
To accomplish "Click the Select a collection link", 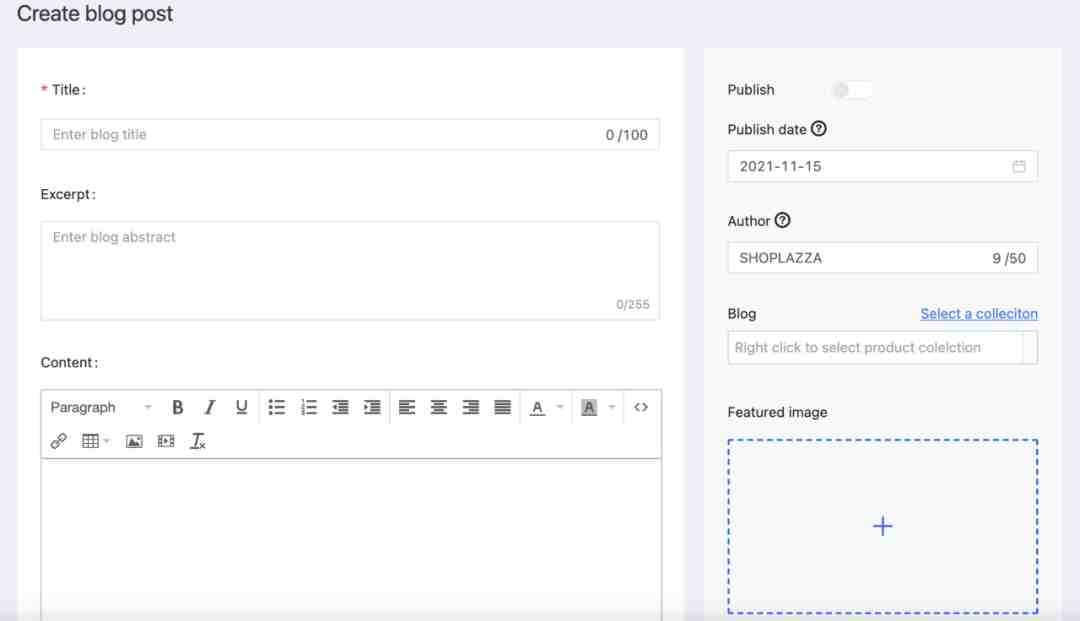I will coord(979,314).
